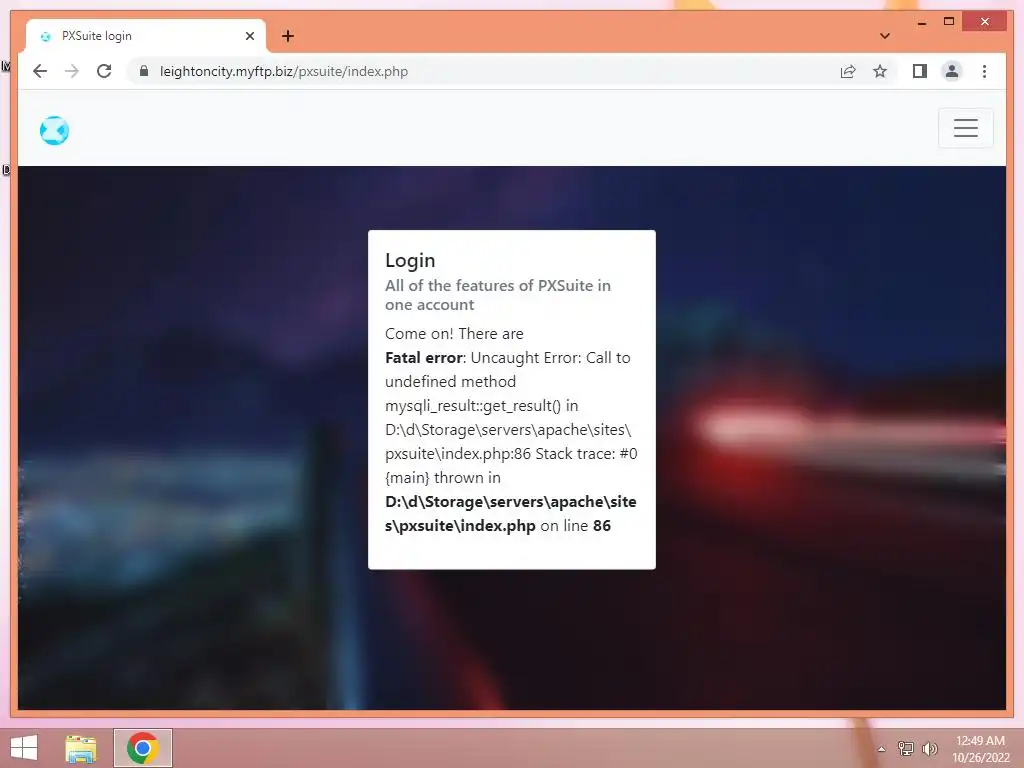Click the browser back arrow
The height and width of the screenshot is (768, 1024).
point(40,71)
